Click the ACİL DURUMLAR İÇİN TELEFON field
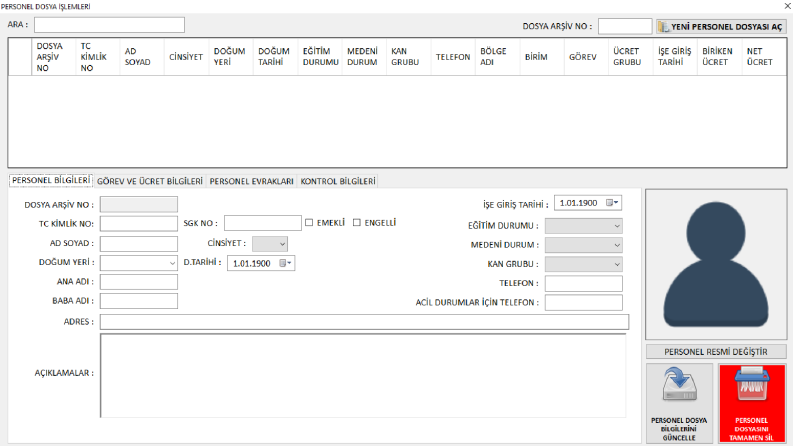This screenshot has width=793, height=446. point(584,302)
